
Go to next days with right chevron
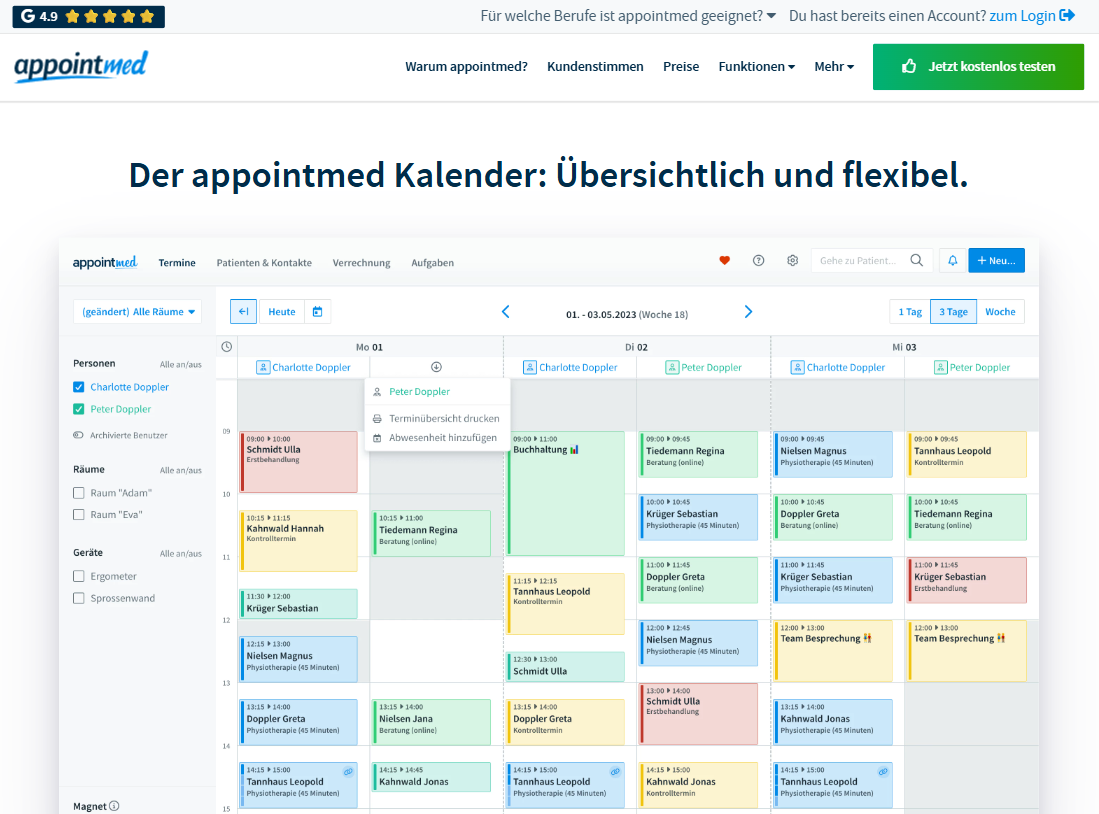[748, 312]
